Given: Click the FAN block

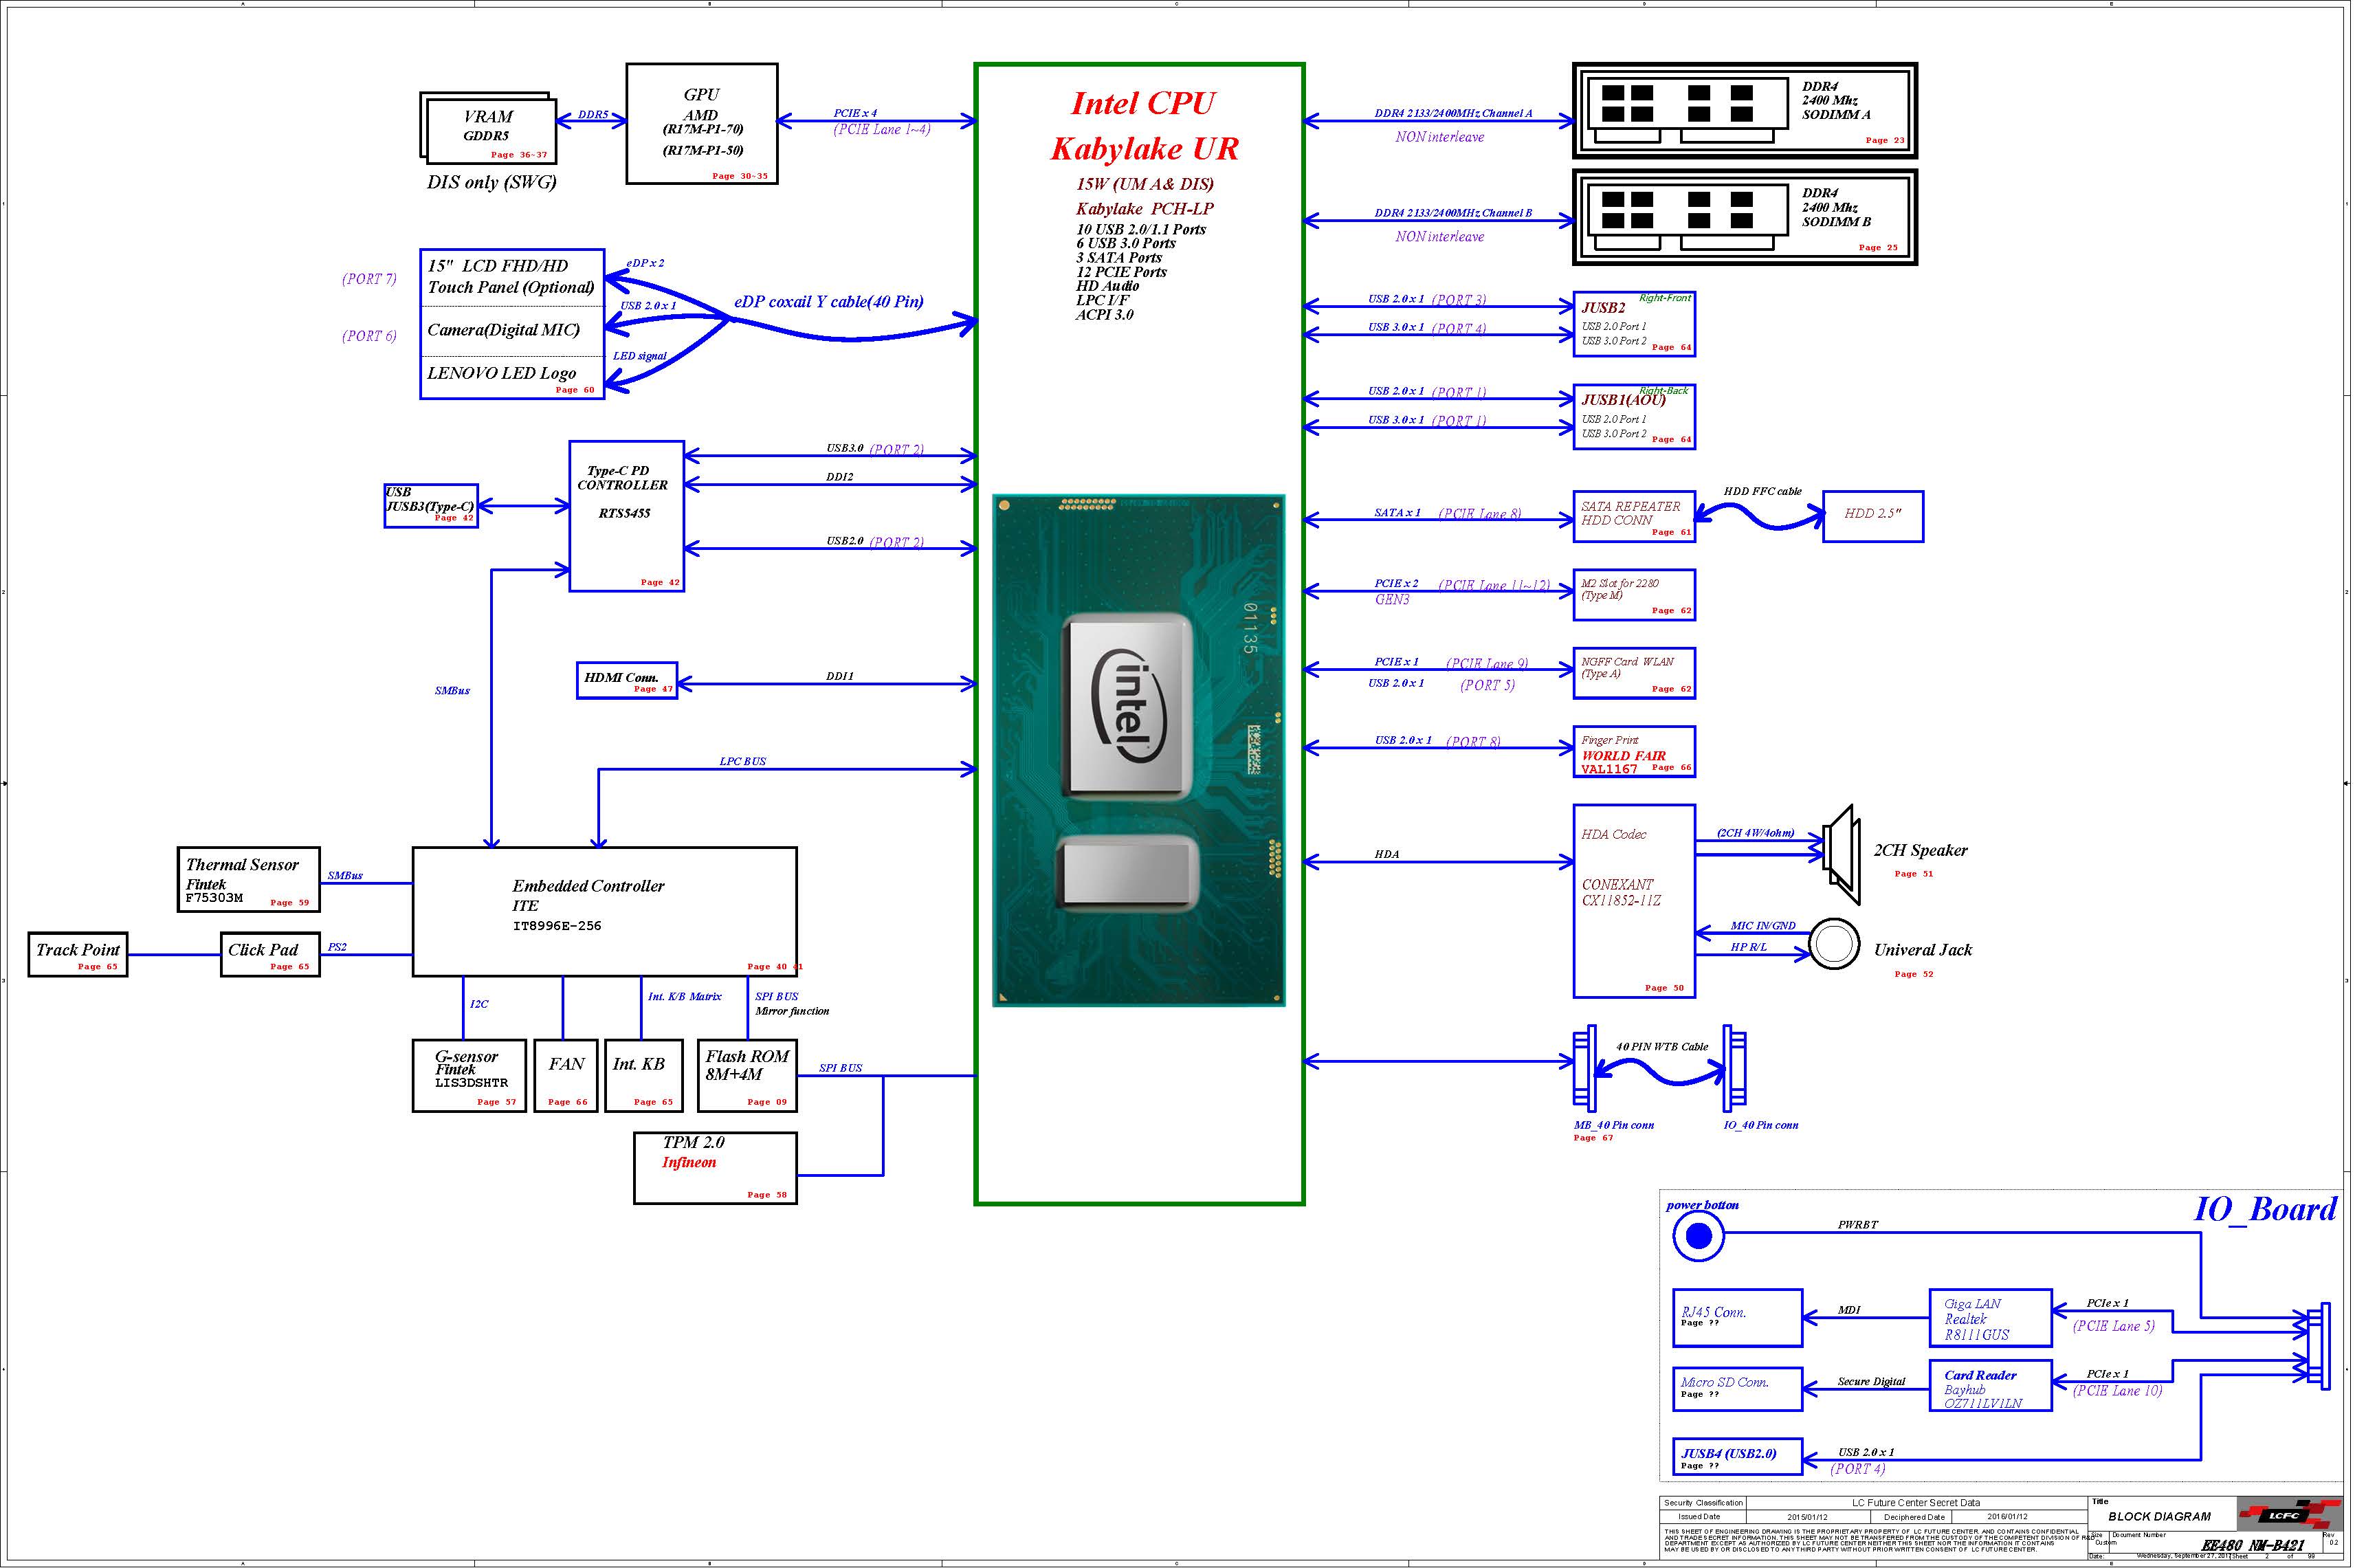Looking at the screenshot, I should coord(571,1086).
